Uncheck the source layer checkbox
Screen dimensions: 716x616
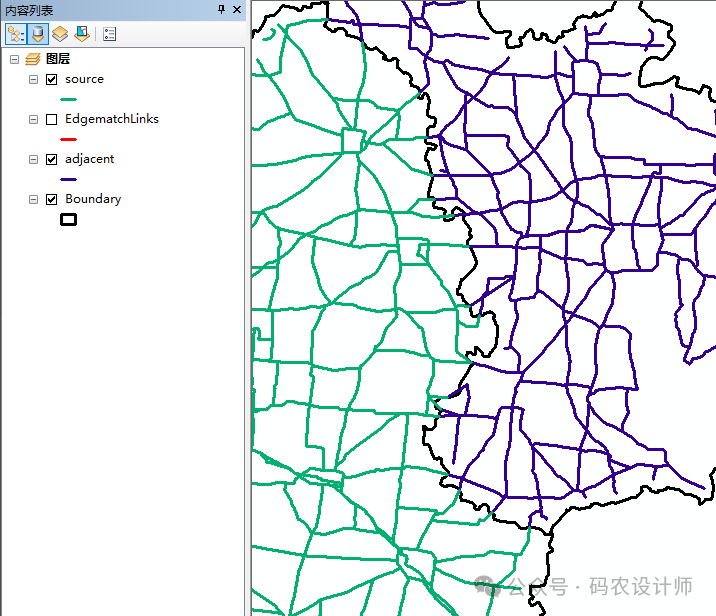pos(52,79)
